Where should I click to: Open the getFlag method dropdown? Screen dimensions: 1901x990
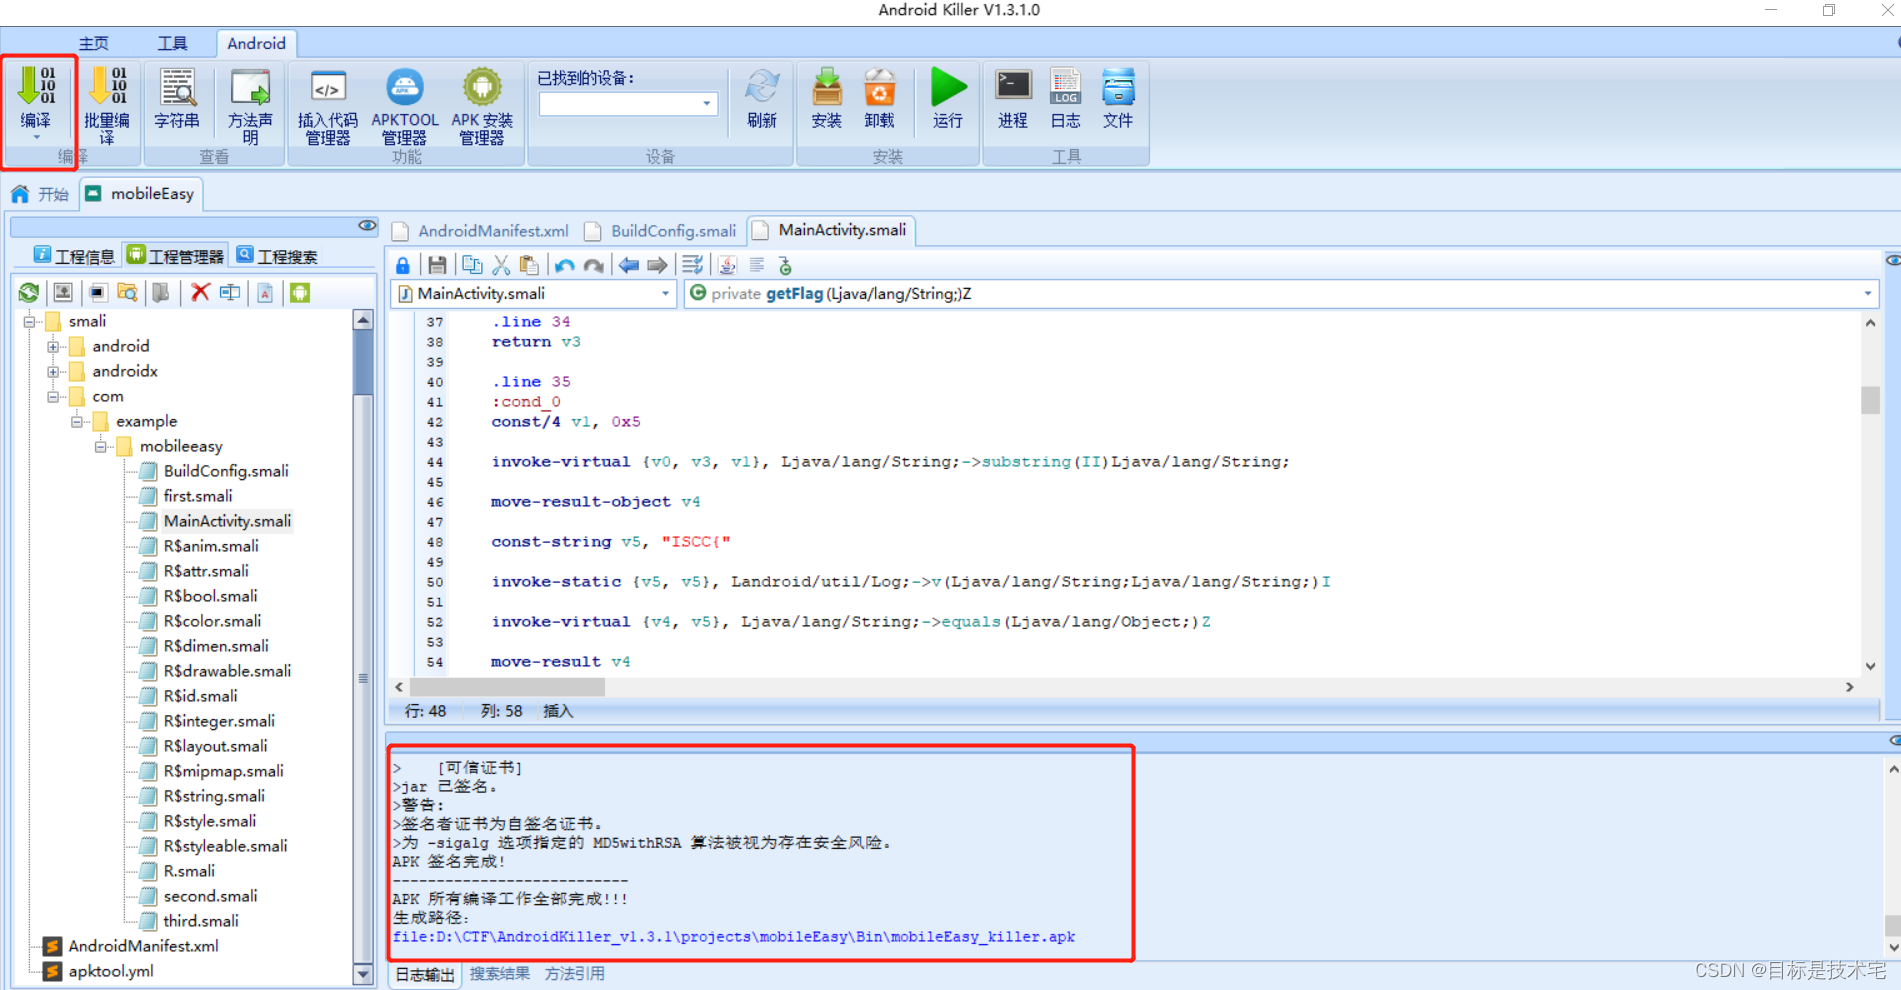click(x=1867, y=294)
